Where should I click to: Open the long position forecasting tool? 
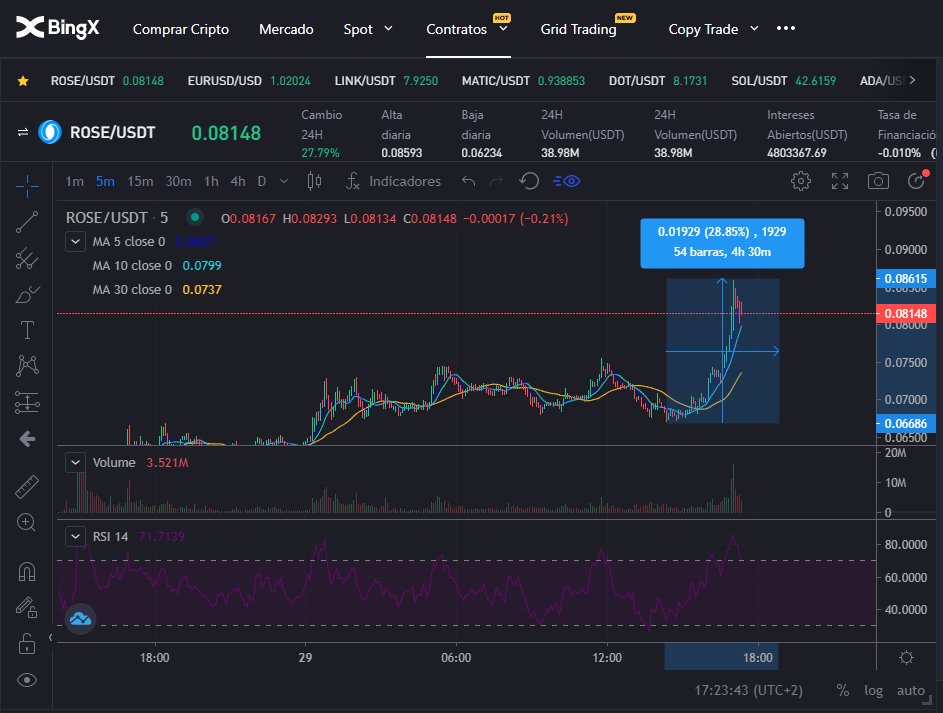(27, 402)
